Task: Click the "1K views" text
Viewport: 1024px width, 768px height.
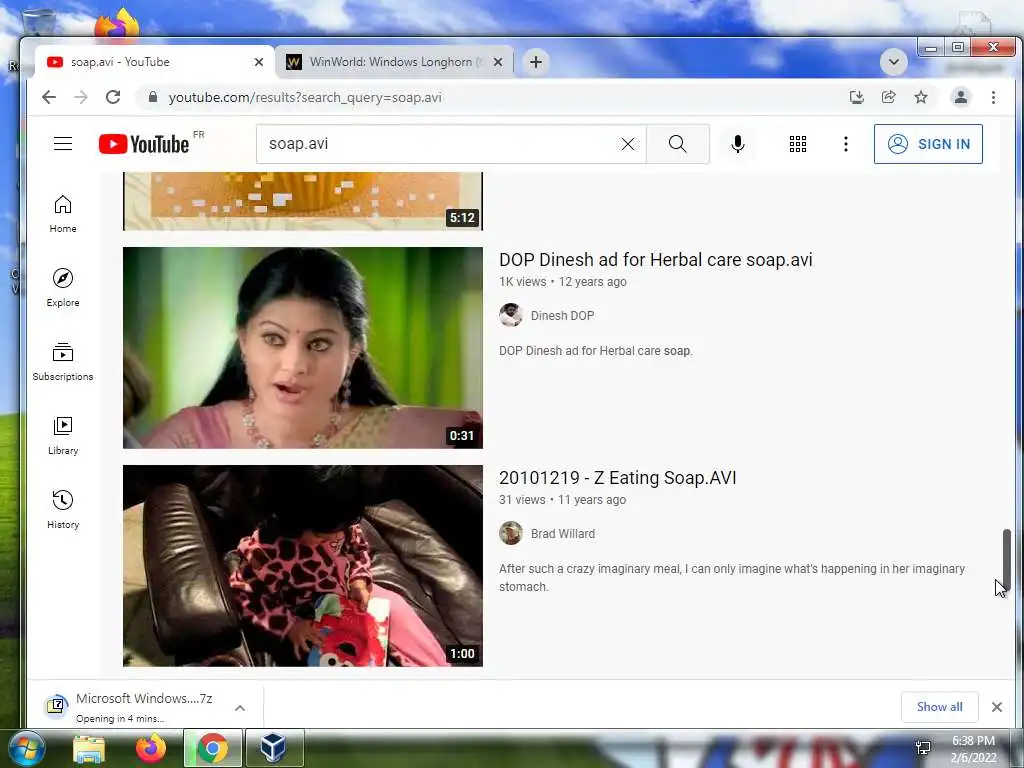Action: (x=522, y=281)
